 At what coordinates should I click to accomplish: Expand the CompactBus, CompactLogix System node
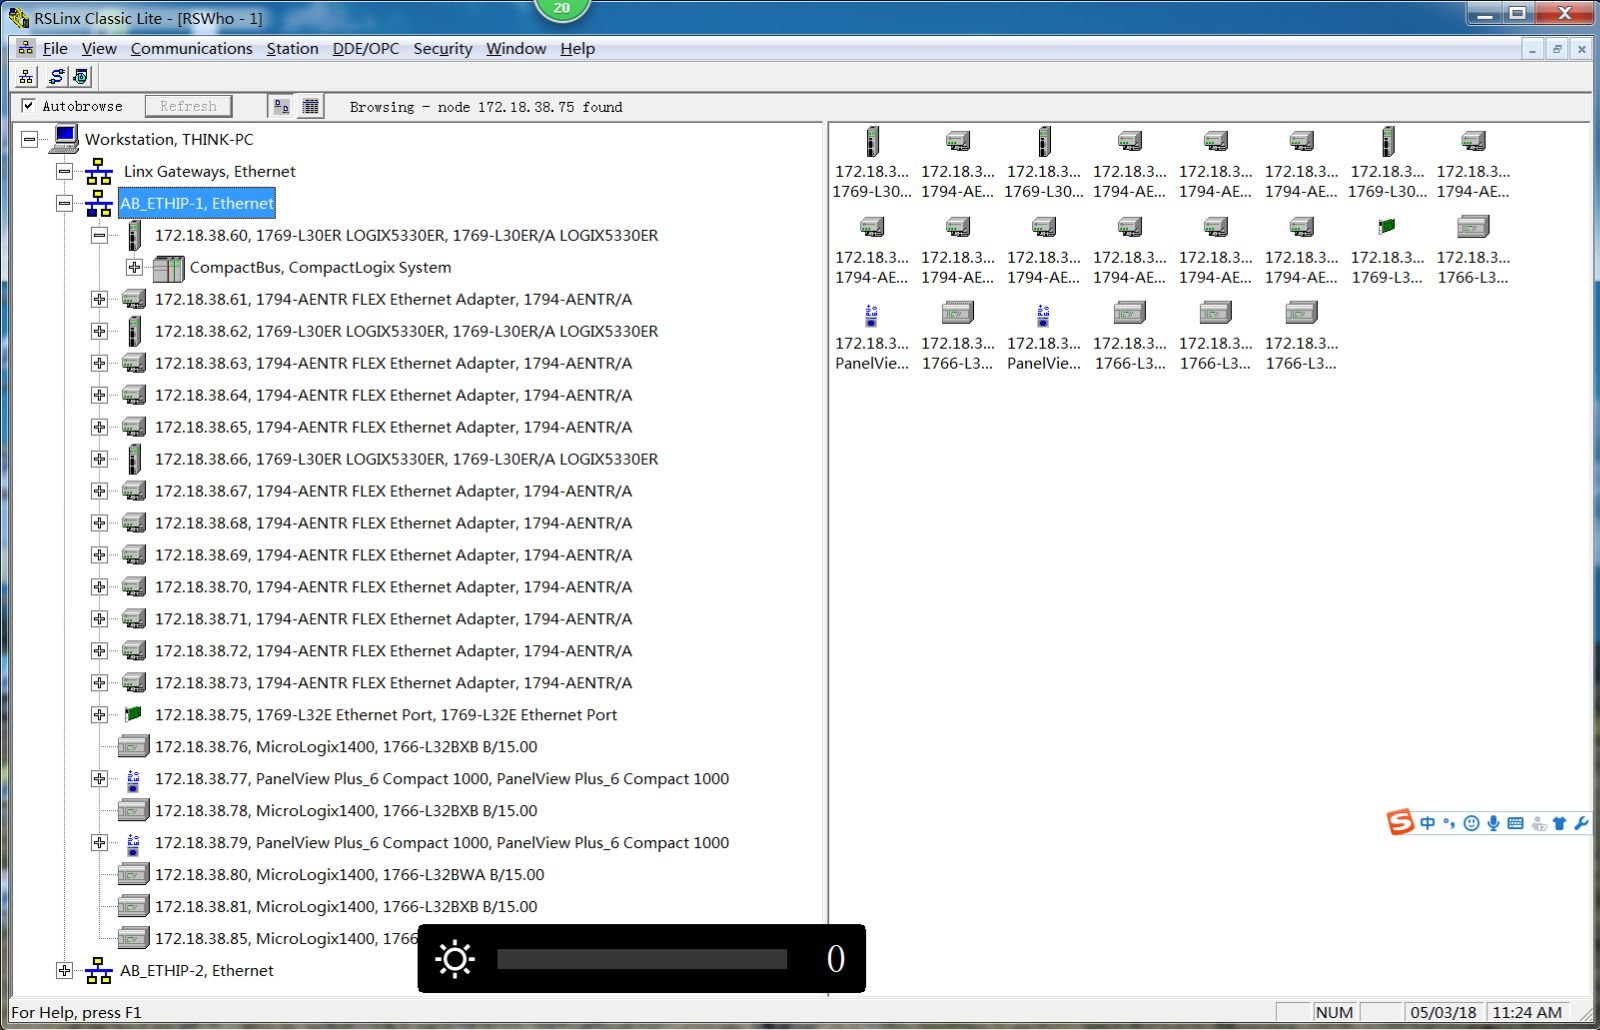(134, 267)
